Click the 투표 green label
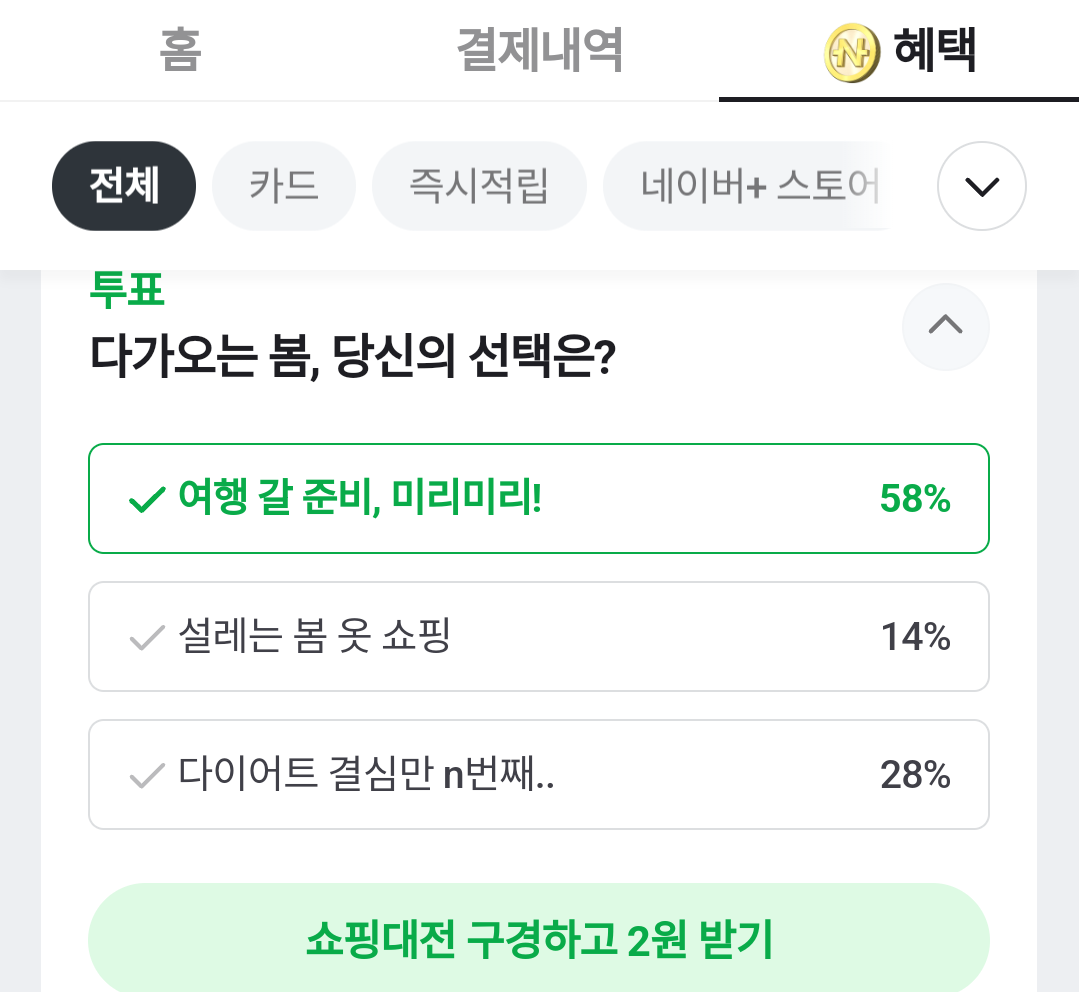 [127, 290]
